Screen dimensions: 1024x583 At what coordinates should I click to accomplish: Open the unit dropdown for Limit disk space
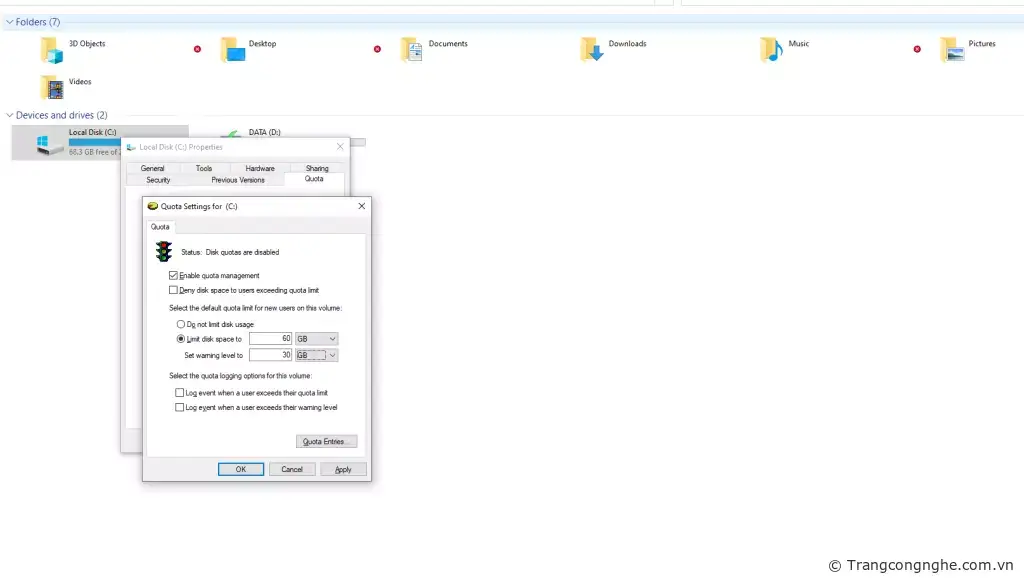[317, 339]
